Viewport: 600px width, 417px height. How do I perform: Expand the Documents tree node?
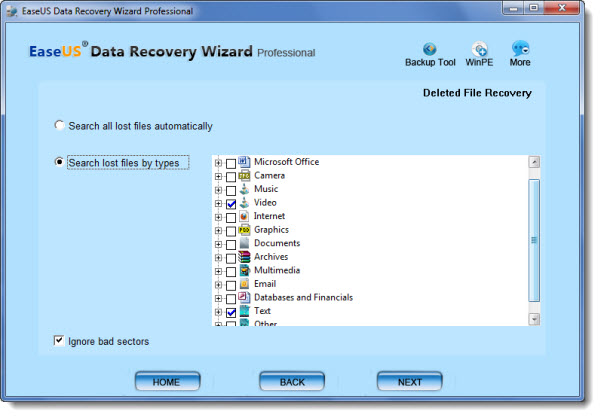[218, 244]
